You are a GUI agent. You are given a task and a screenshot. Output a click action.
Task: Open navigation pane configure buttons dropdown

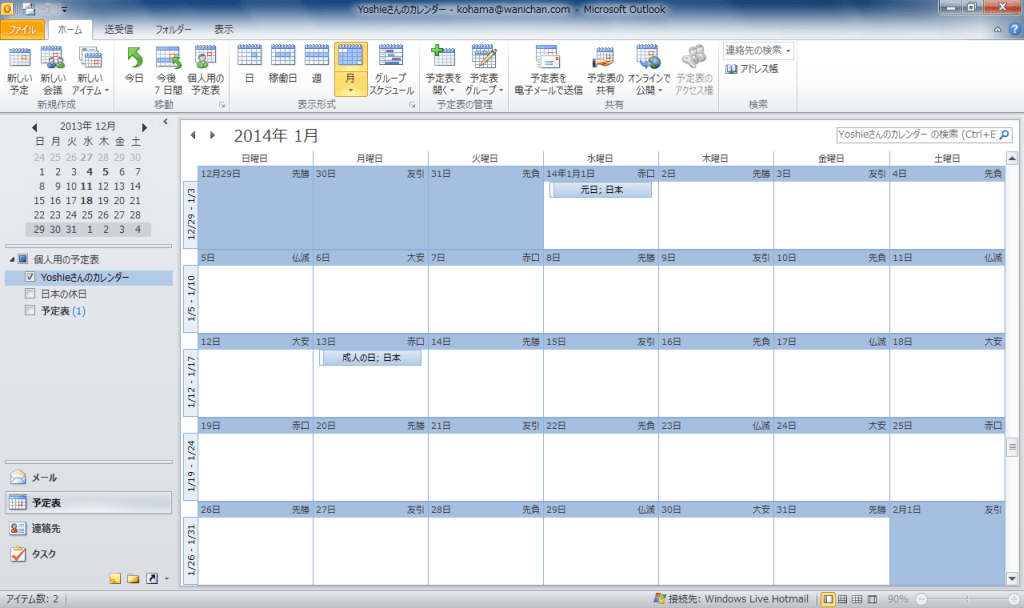pos(167,579)
